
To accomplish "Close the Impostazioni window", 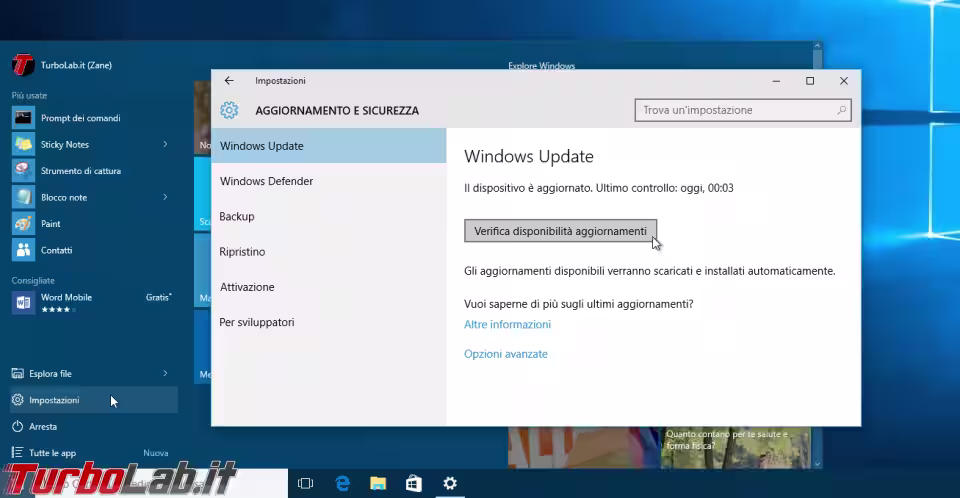I will (x=844, y=81).
